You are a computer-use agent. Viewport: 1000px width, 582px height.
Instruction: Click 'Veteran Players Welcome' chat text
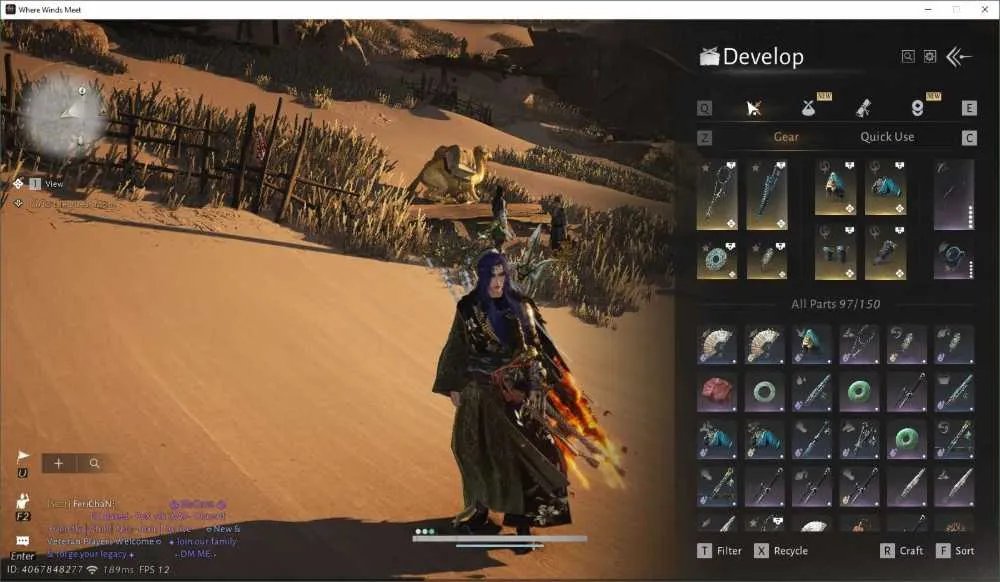coord(101,541)
